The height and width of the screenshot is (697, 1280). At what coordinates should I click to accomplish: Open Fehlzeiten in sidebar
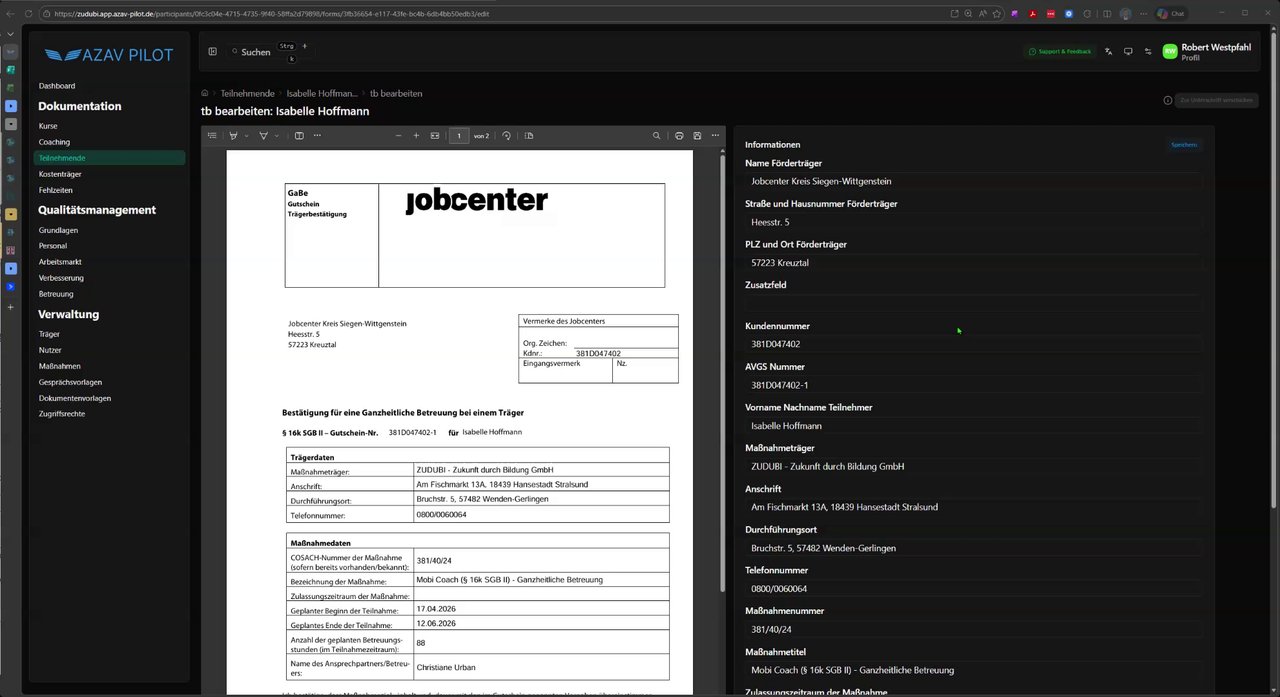55,190
